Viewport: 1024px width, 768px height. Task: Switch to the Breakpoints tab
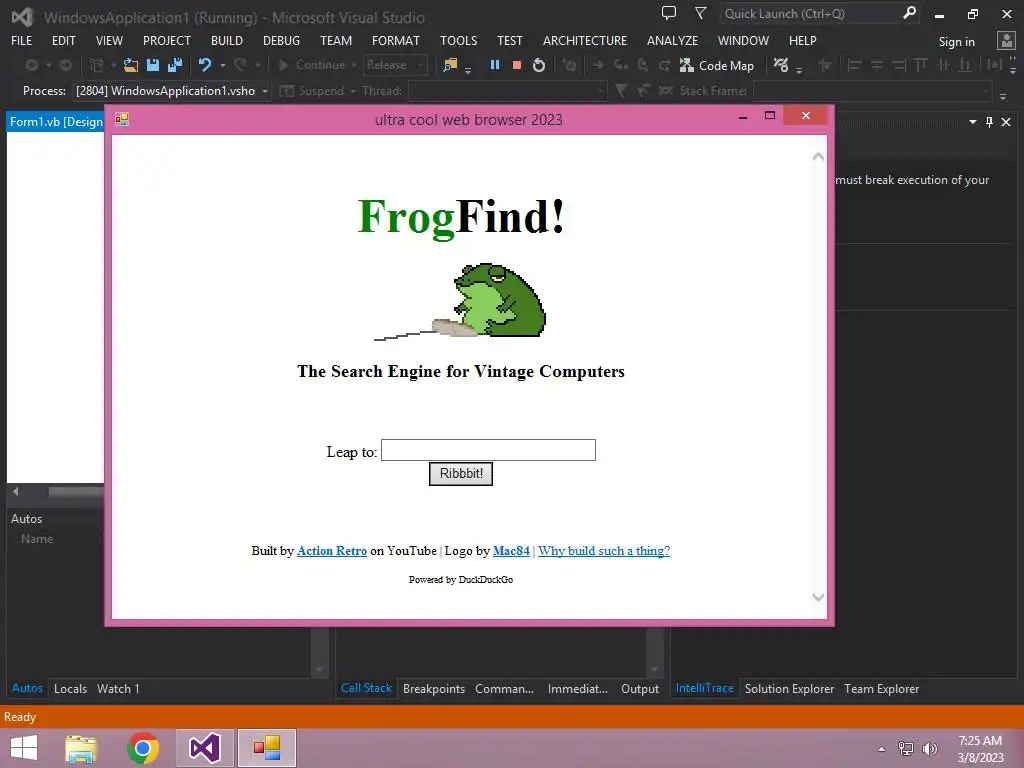pos(434,688)
